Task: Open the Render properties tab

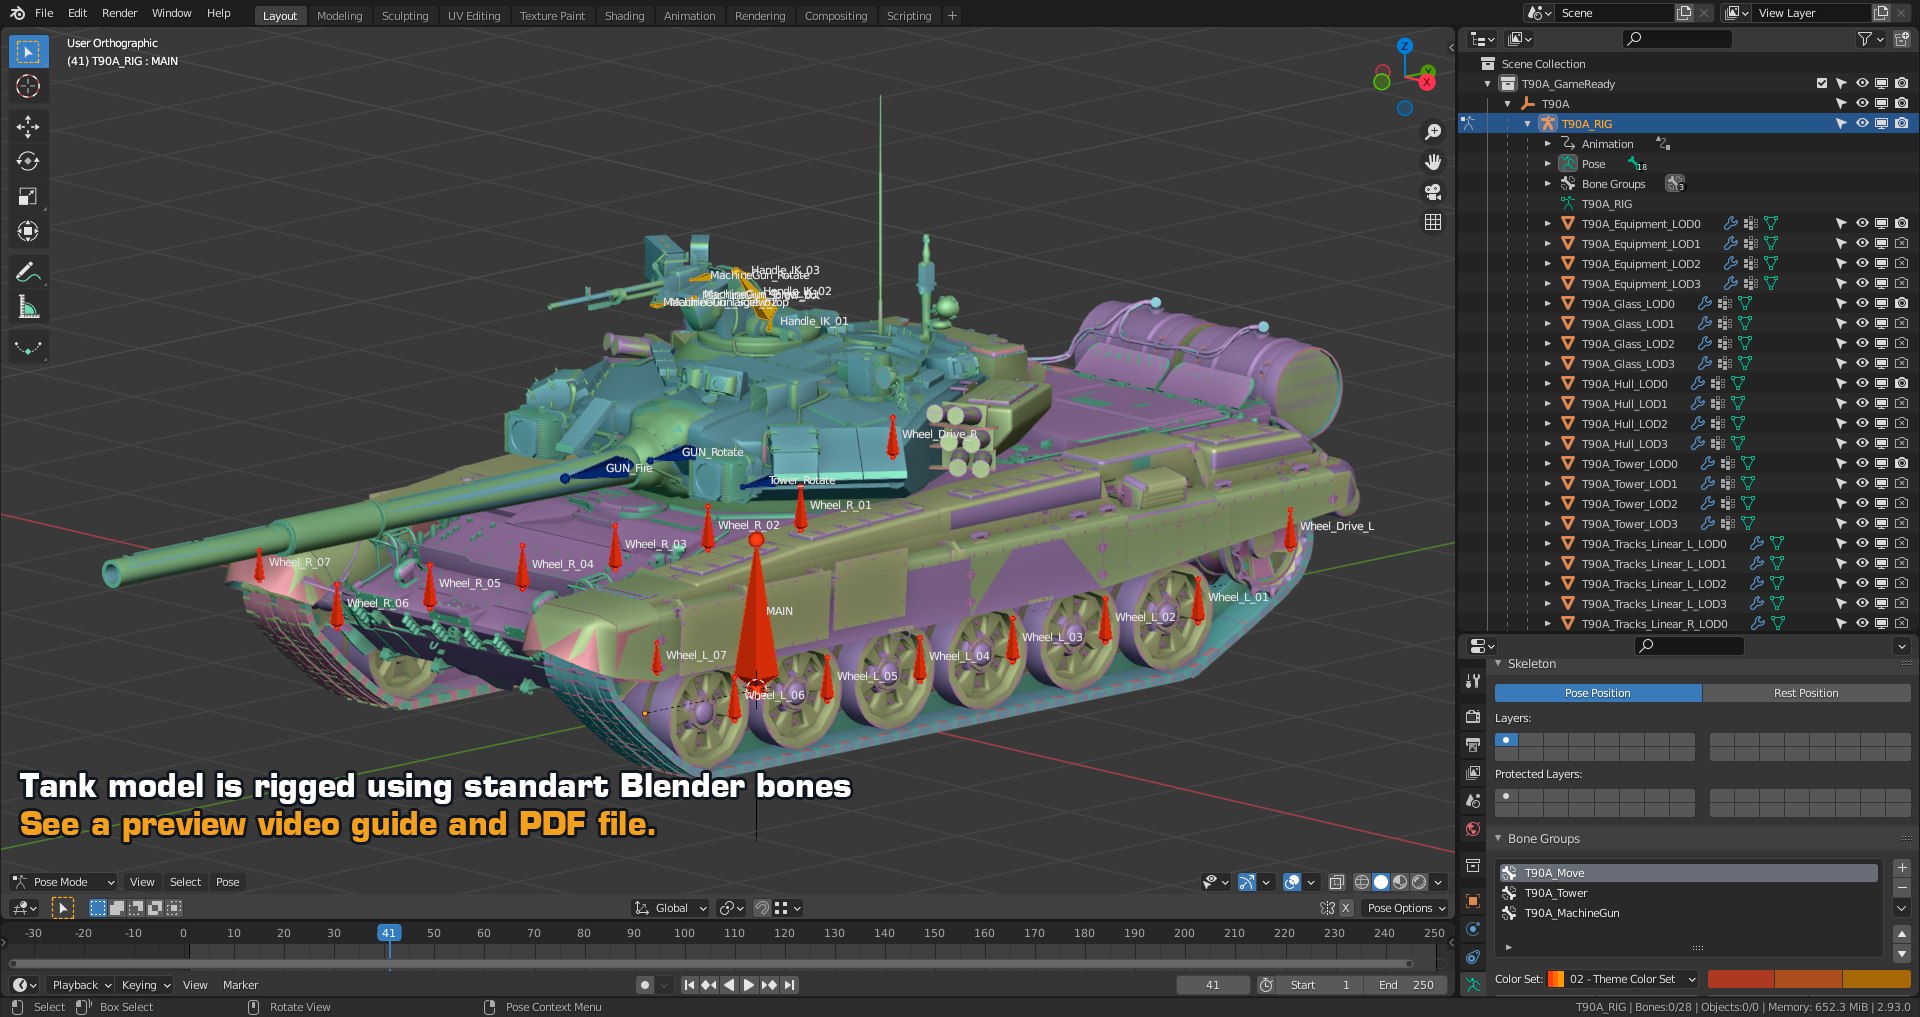Action: click(1472, 717)
